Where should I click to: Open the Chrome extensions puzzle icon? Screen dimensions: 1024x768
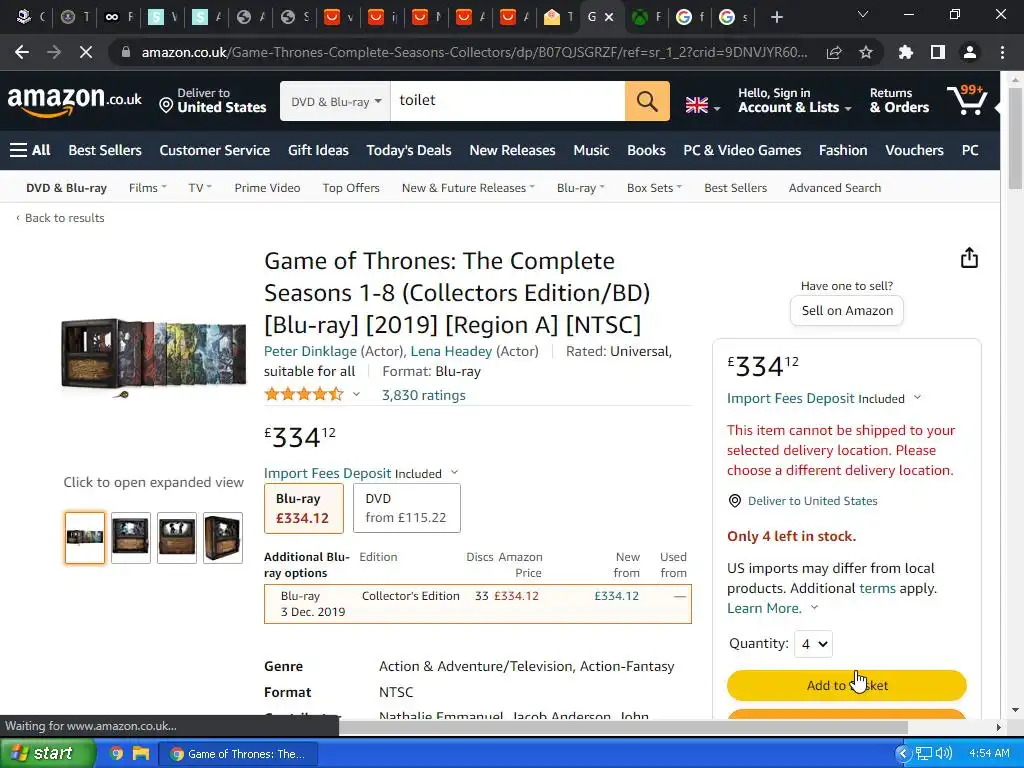click(906, 52)
